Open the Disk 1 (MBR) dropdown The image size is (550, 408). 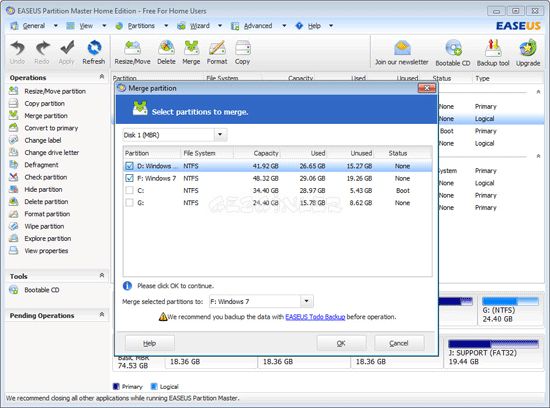point(220,135)
